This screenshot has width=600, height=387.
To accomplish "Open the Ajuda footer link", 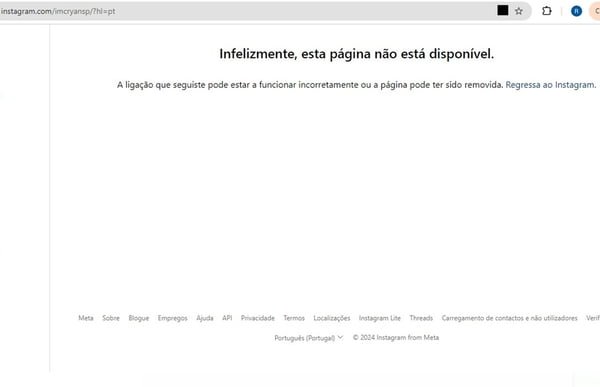I will coord(205,318).
